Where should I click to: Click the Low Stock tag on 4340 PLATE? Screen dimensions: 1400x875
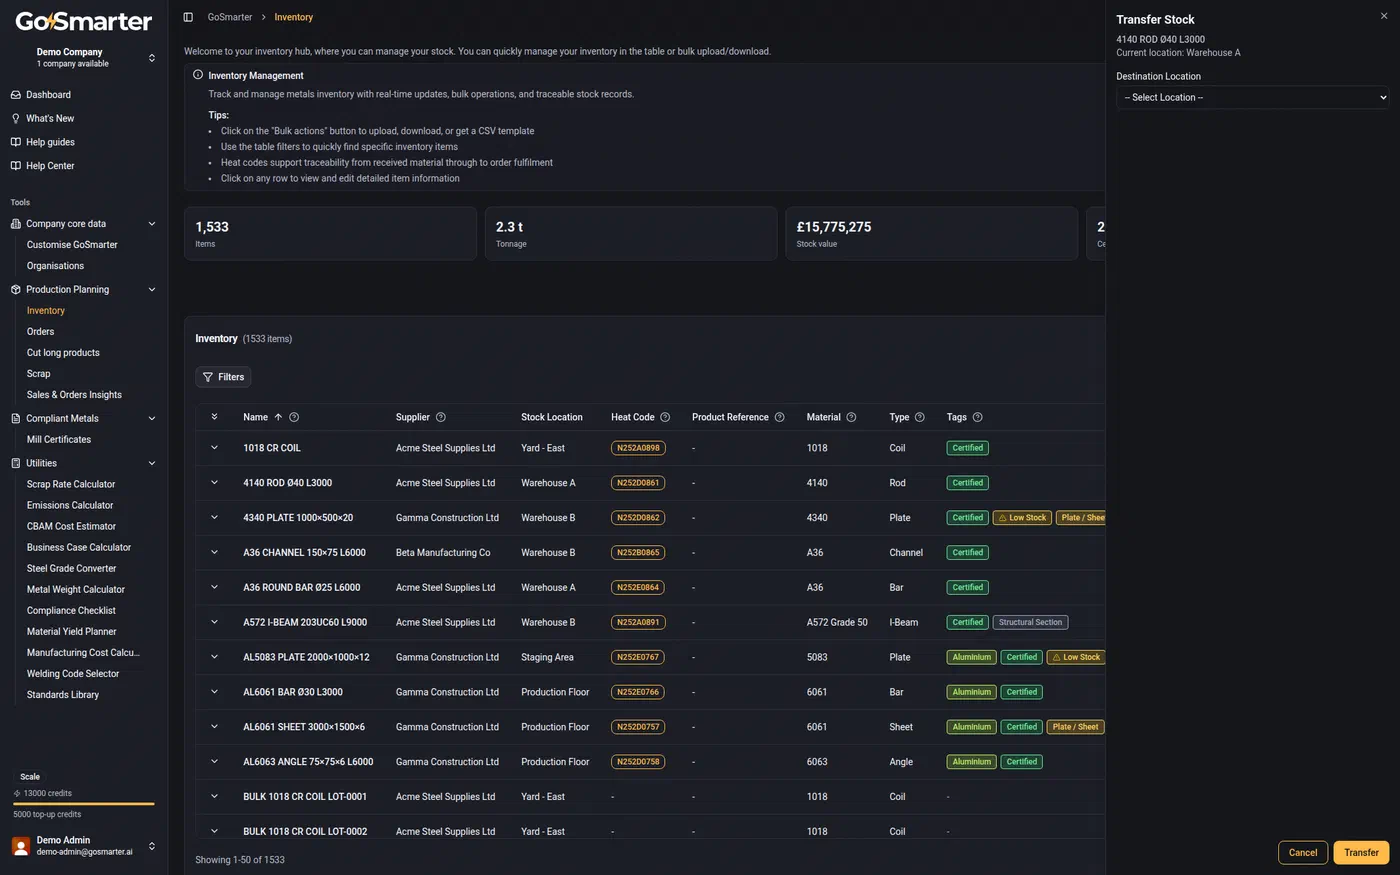pyautogui.click(x=1022, y=518)
